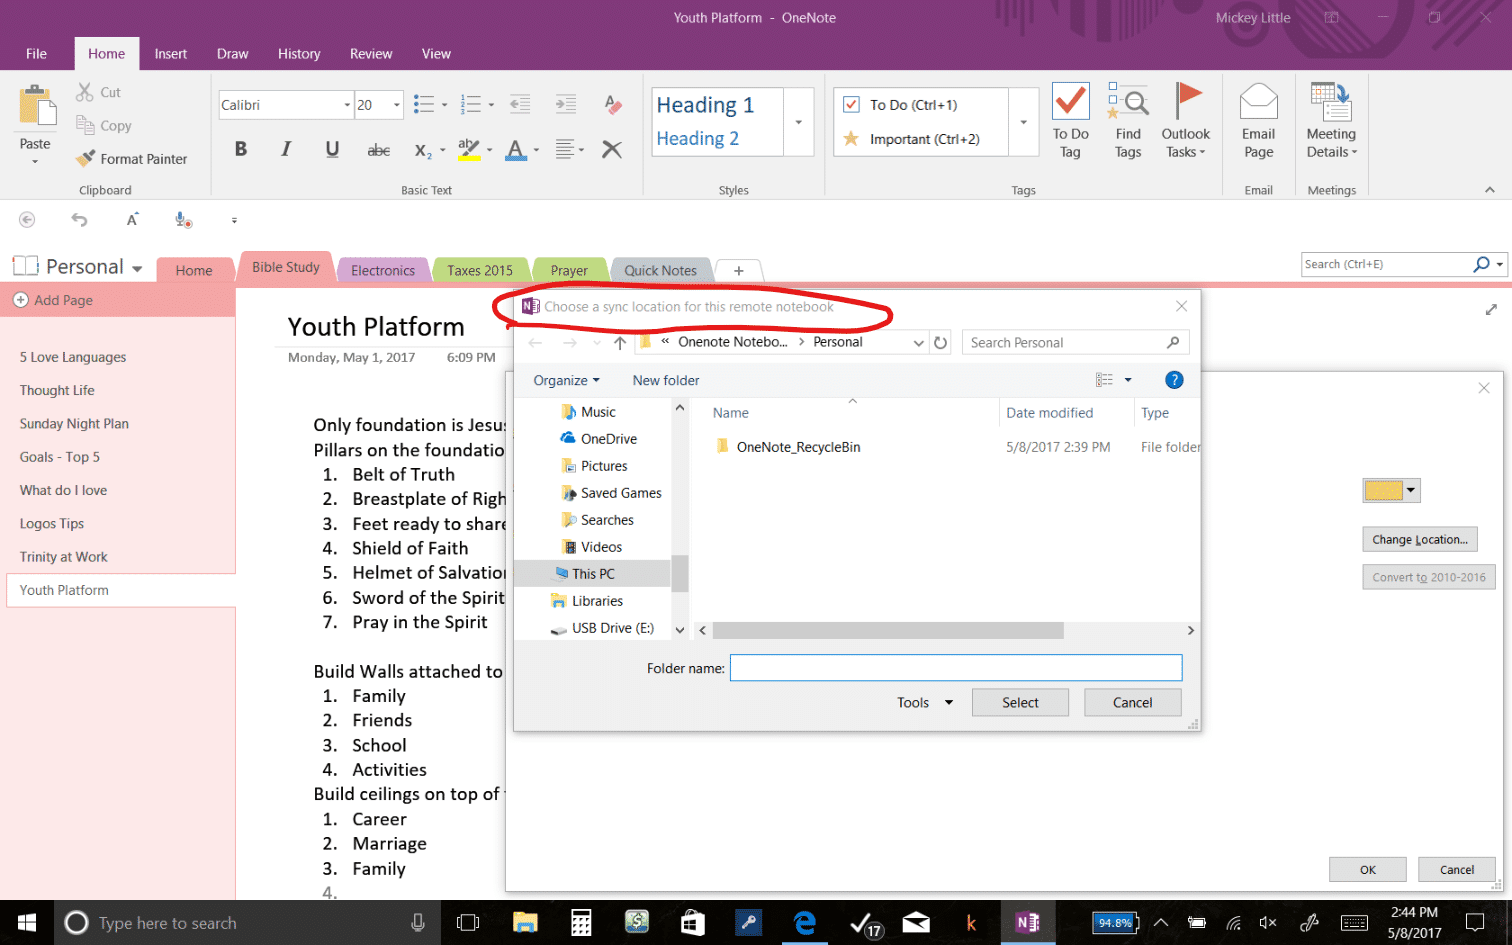The image size is (1512, 945).
Task: Open the address path dropdown in dialog
Action: pos(918,343)
